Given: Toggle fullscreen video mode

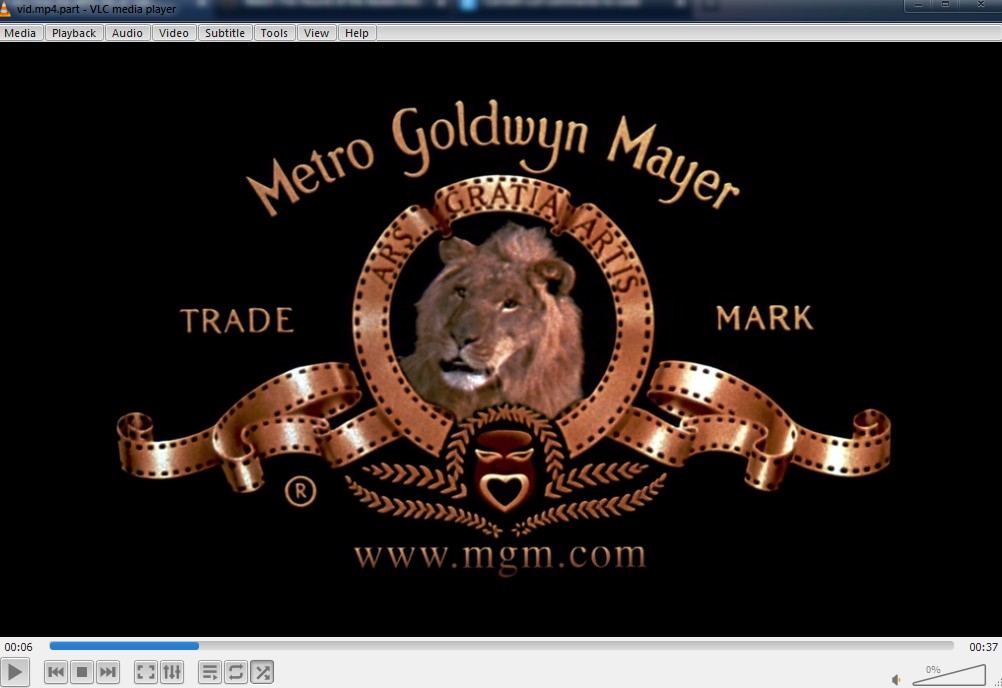Looking at the screenshot, I should 146,672.
